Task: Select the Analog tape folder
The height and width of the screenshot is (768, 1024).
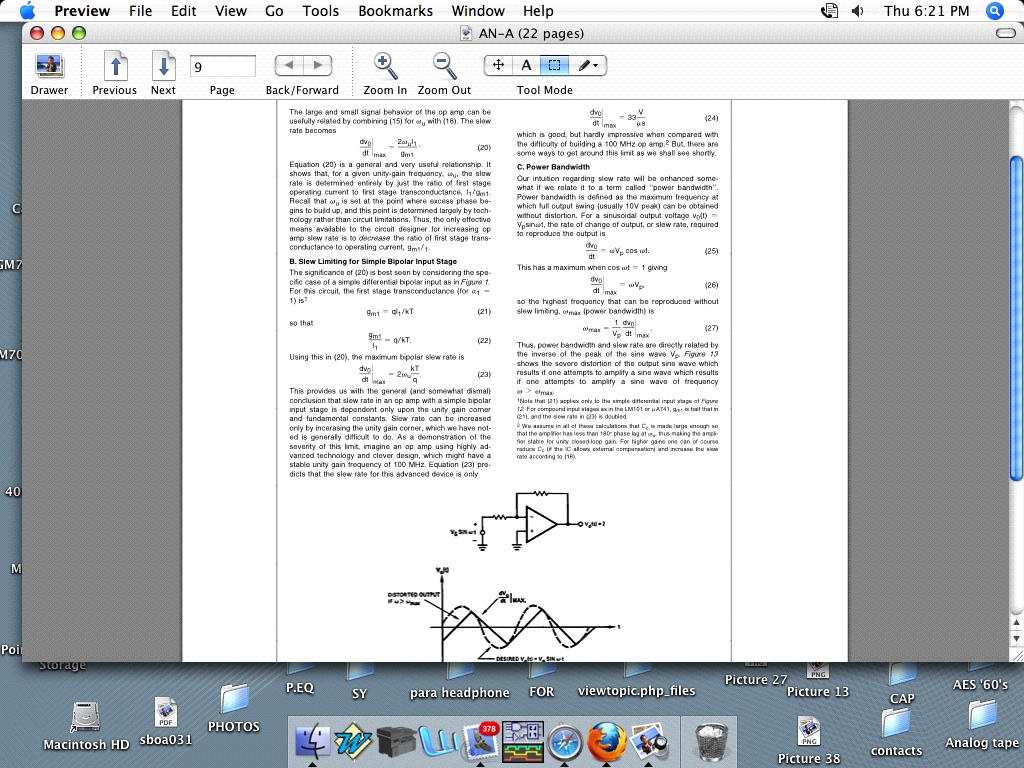Action: point(982,725)
